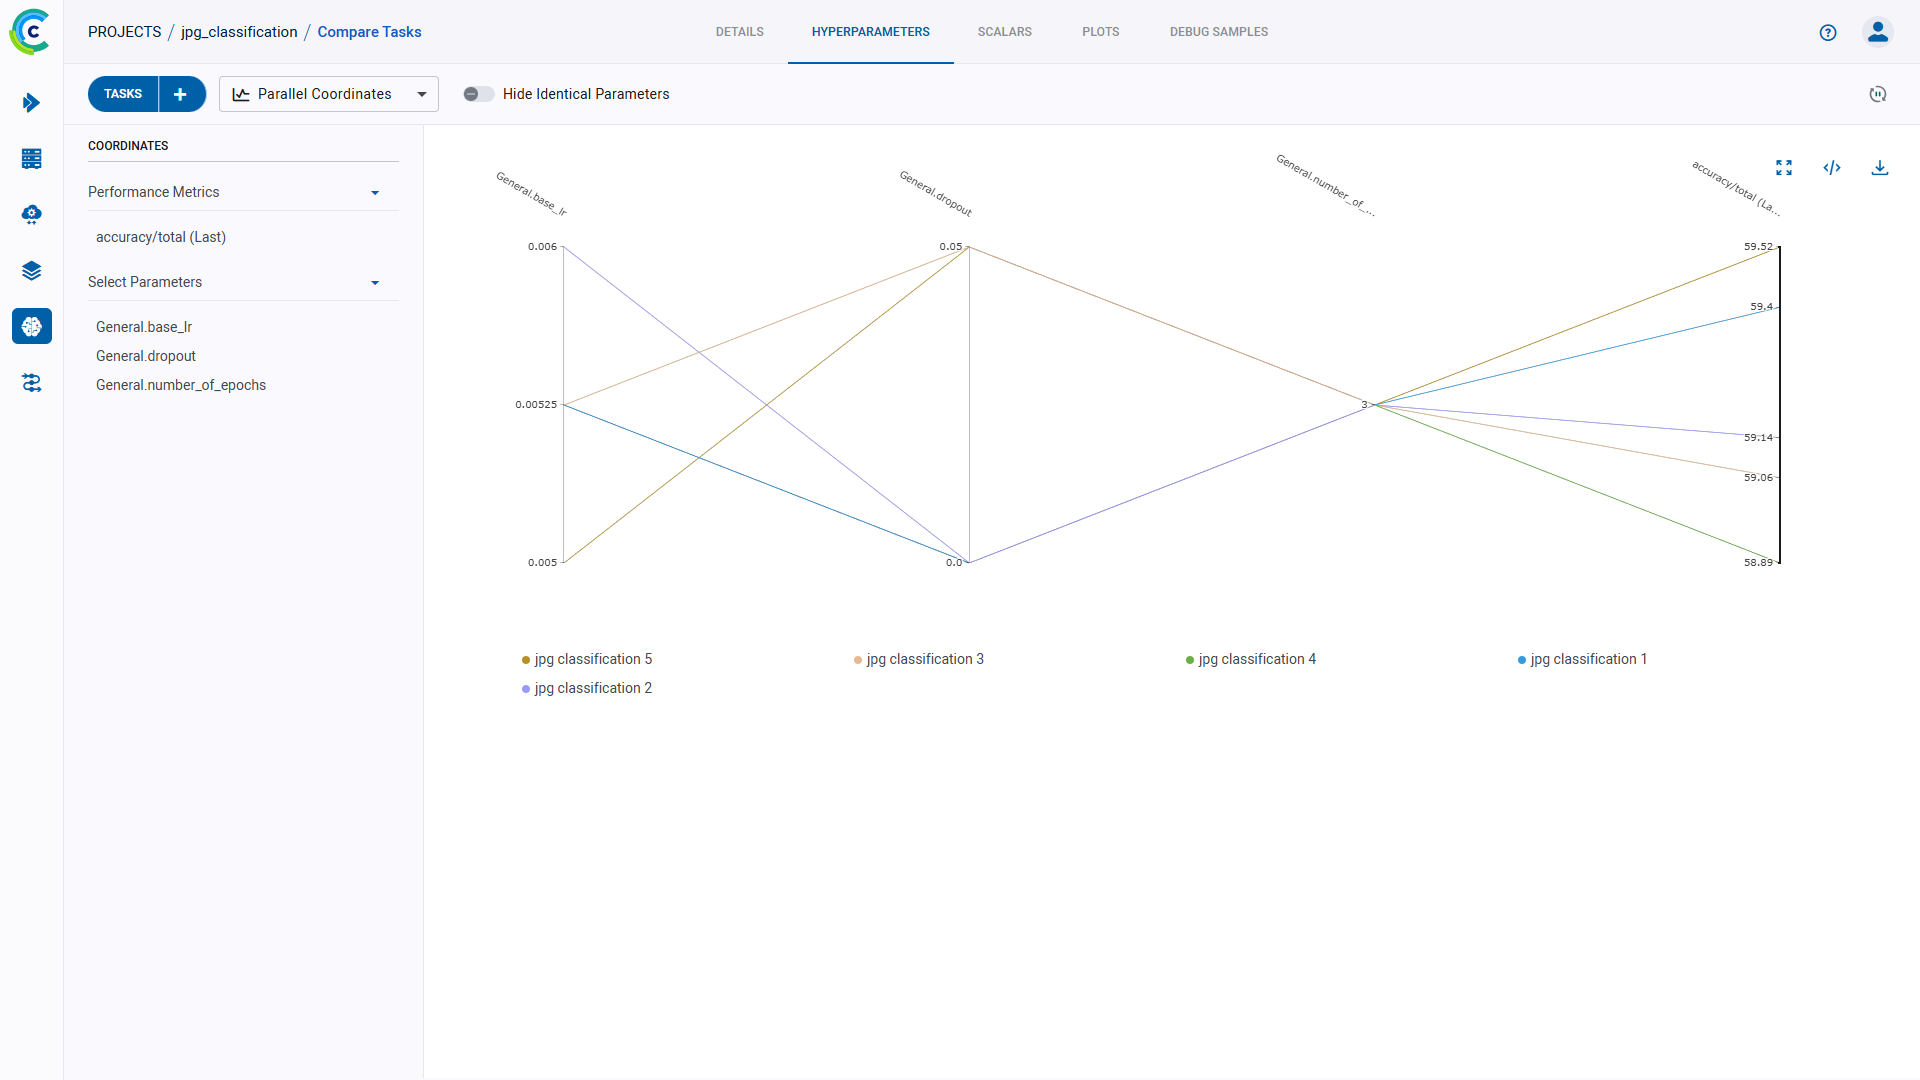The height and width of the screenshot is (1080, 1920).
Task: Open the workers and queues sidebar icon
Action: pos(31,383)
